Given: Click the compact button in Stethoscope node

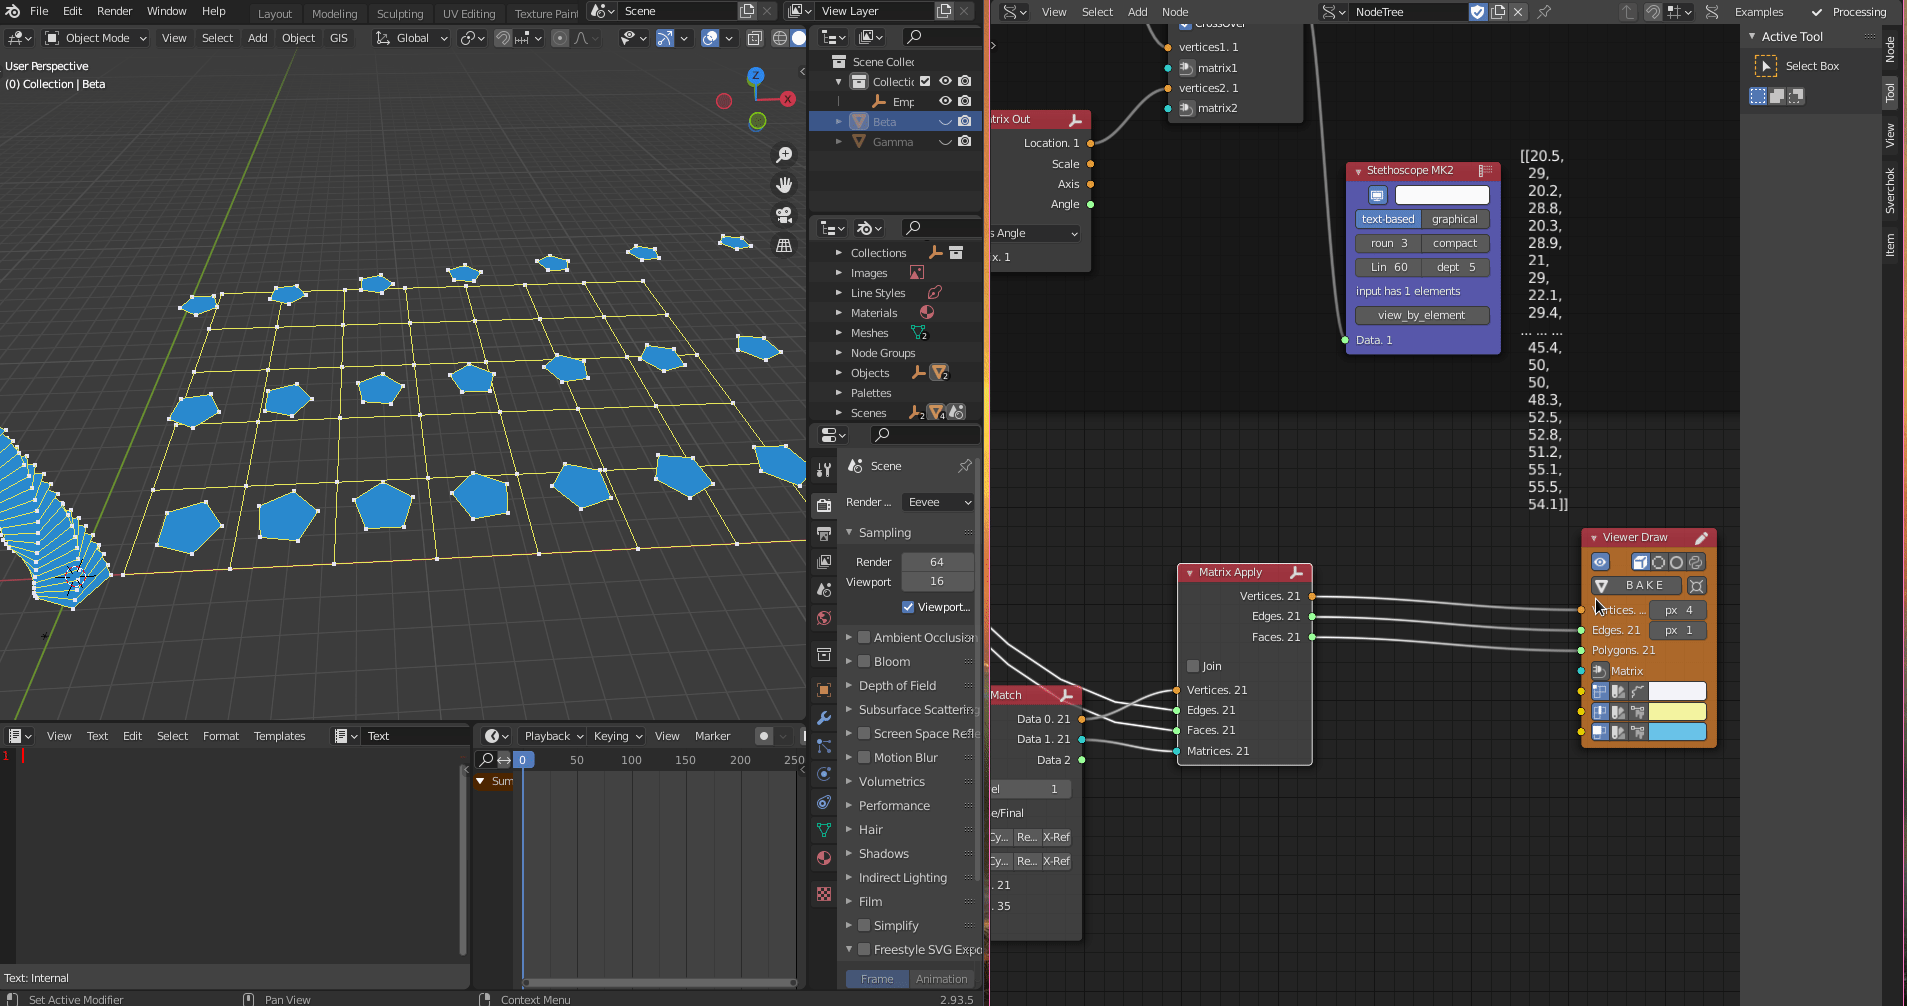Looking at the screenshot, I should pyautogui.click(x=1455, y=243).
